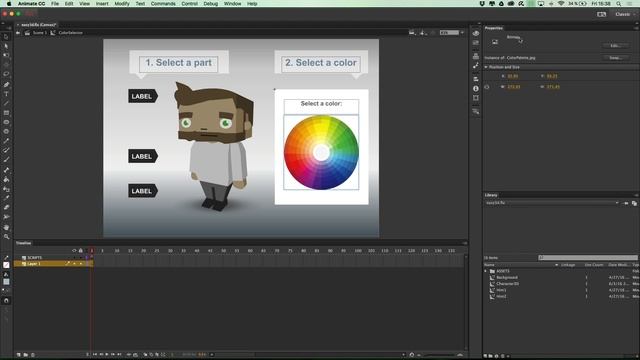This screenshot has height=360, width=640.
Task: Click the Edit Symbols icon above stage
Action: coord(423,33)
